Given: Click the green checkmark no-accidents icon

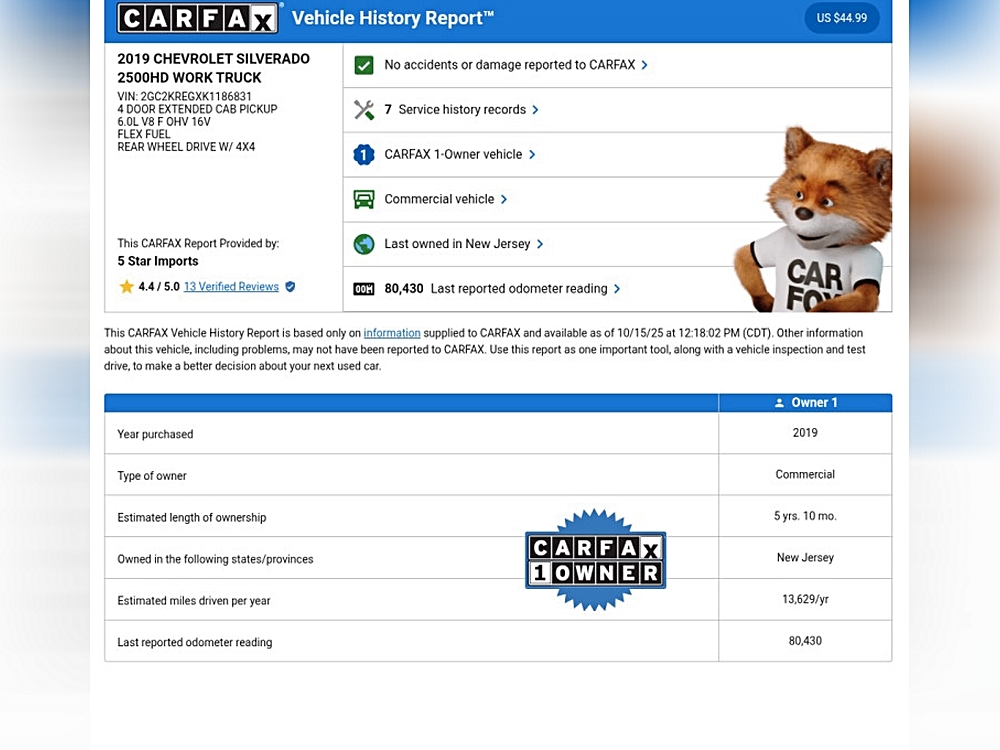Looking at the screenshot, I should point(364,65).
